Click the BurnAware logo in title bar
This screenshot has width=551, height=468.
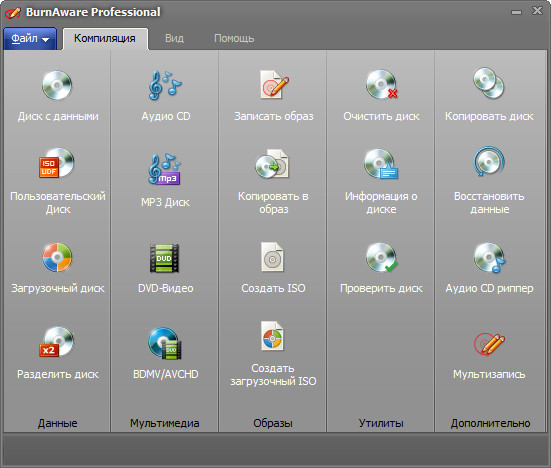point(12,13)
